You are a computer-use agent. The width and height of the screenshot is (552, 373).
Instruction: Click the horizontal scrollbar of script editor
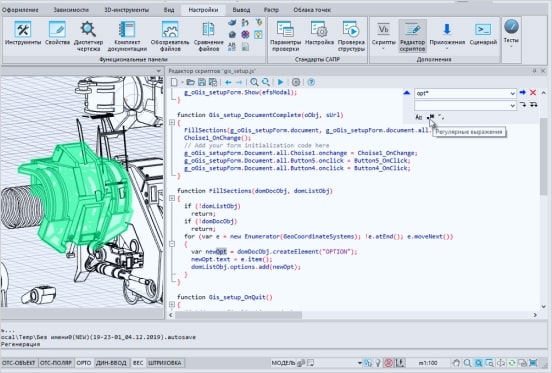(239, 315)
